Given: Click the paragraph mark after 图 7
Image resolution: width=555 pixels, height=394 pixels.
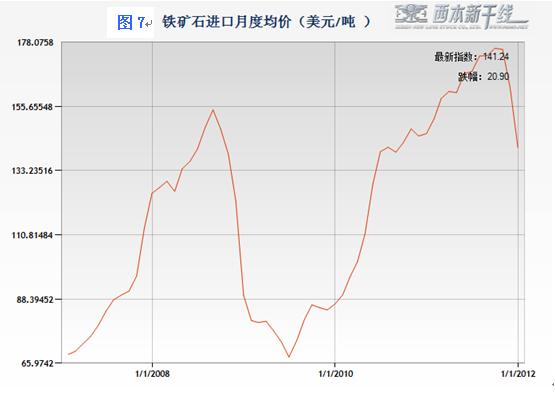Looking at the screenshot, I should [x=149, y=24].
